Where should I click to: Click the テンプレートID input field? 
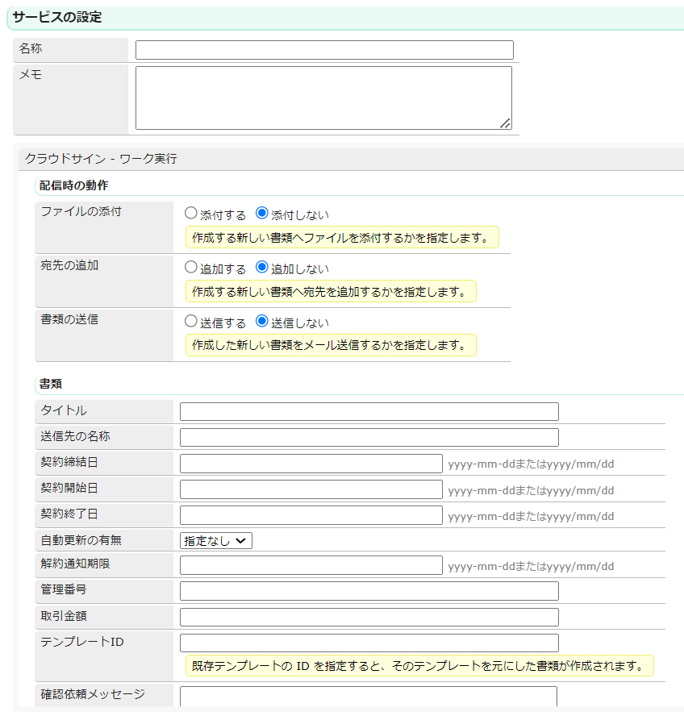click(369, 643)
